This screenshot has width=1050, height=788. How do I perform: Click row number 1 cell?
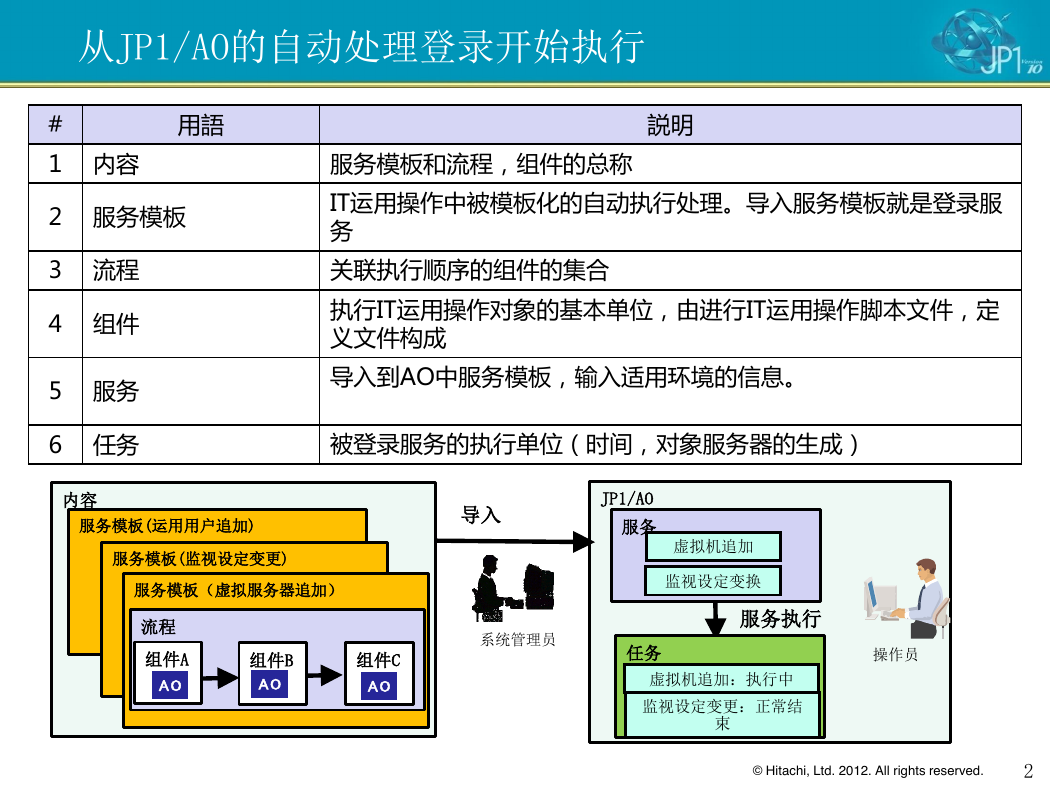[56, 164]
